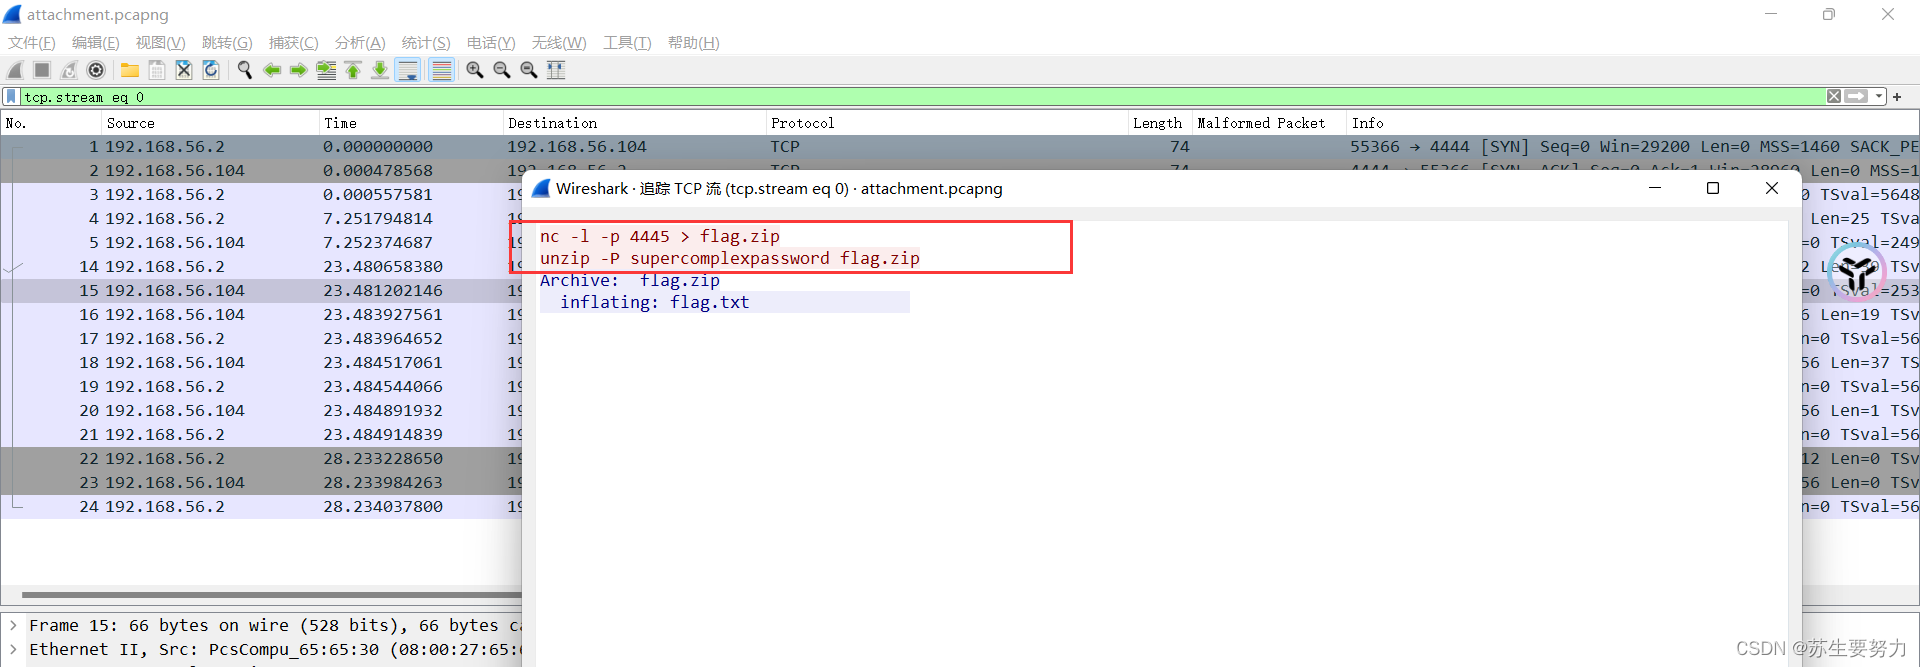This screenshot has height=667, width=1920.
Task: Click the unzip -P supercomplexpassword line
Action: pos(730,259)
